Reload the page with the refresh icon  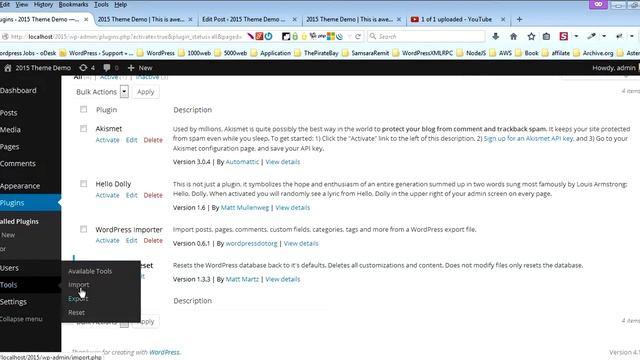[x=358, y=36]
